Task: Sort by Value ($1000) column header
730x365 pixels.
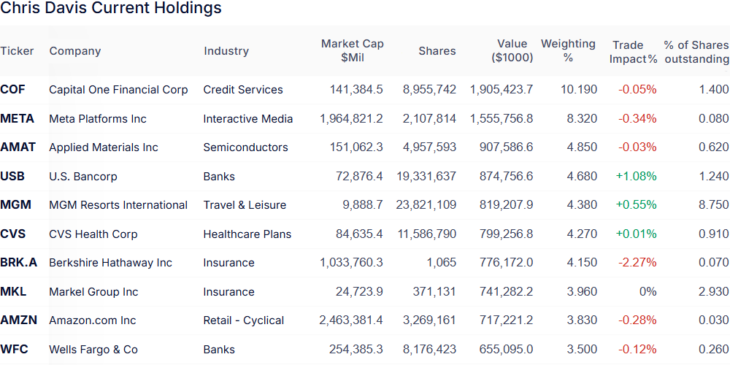Action: (x=512, y=51)
